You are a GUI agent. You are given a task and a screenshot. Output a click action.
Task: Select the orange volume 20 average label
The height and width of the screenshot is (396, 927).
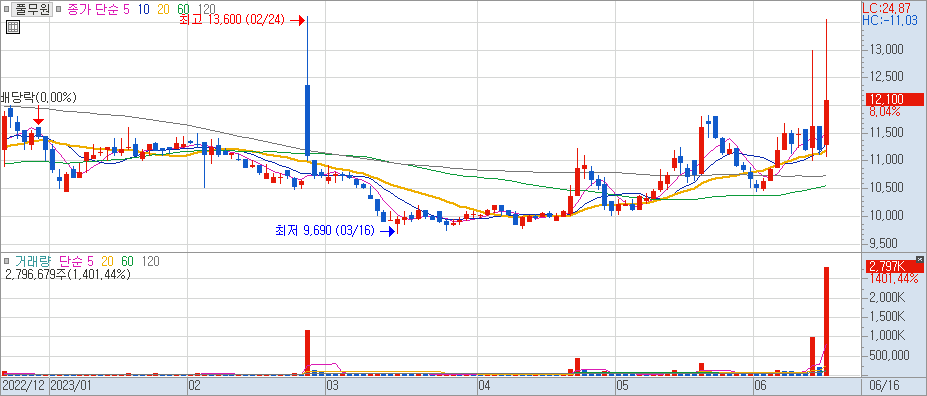pyautogui.click(x=107, y=261)
